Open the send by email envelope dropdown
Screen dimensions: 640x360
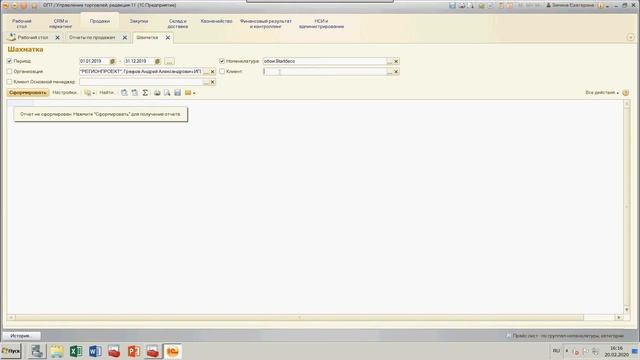pos(190,93)
